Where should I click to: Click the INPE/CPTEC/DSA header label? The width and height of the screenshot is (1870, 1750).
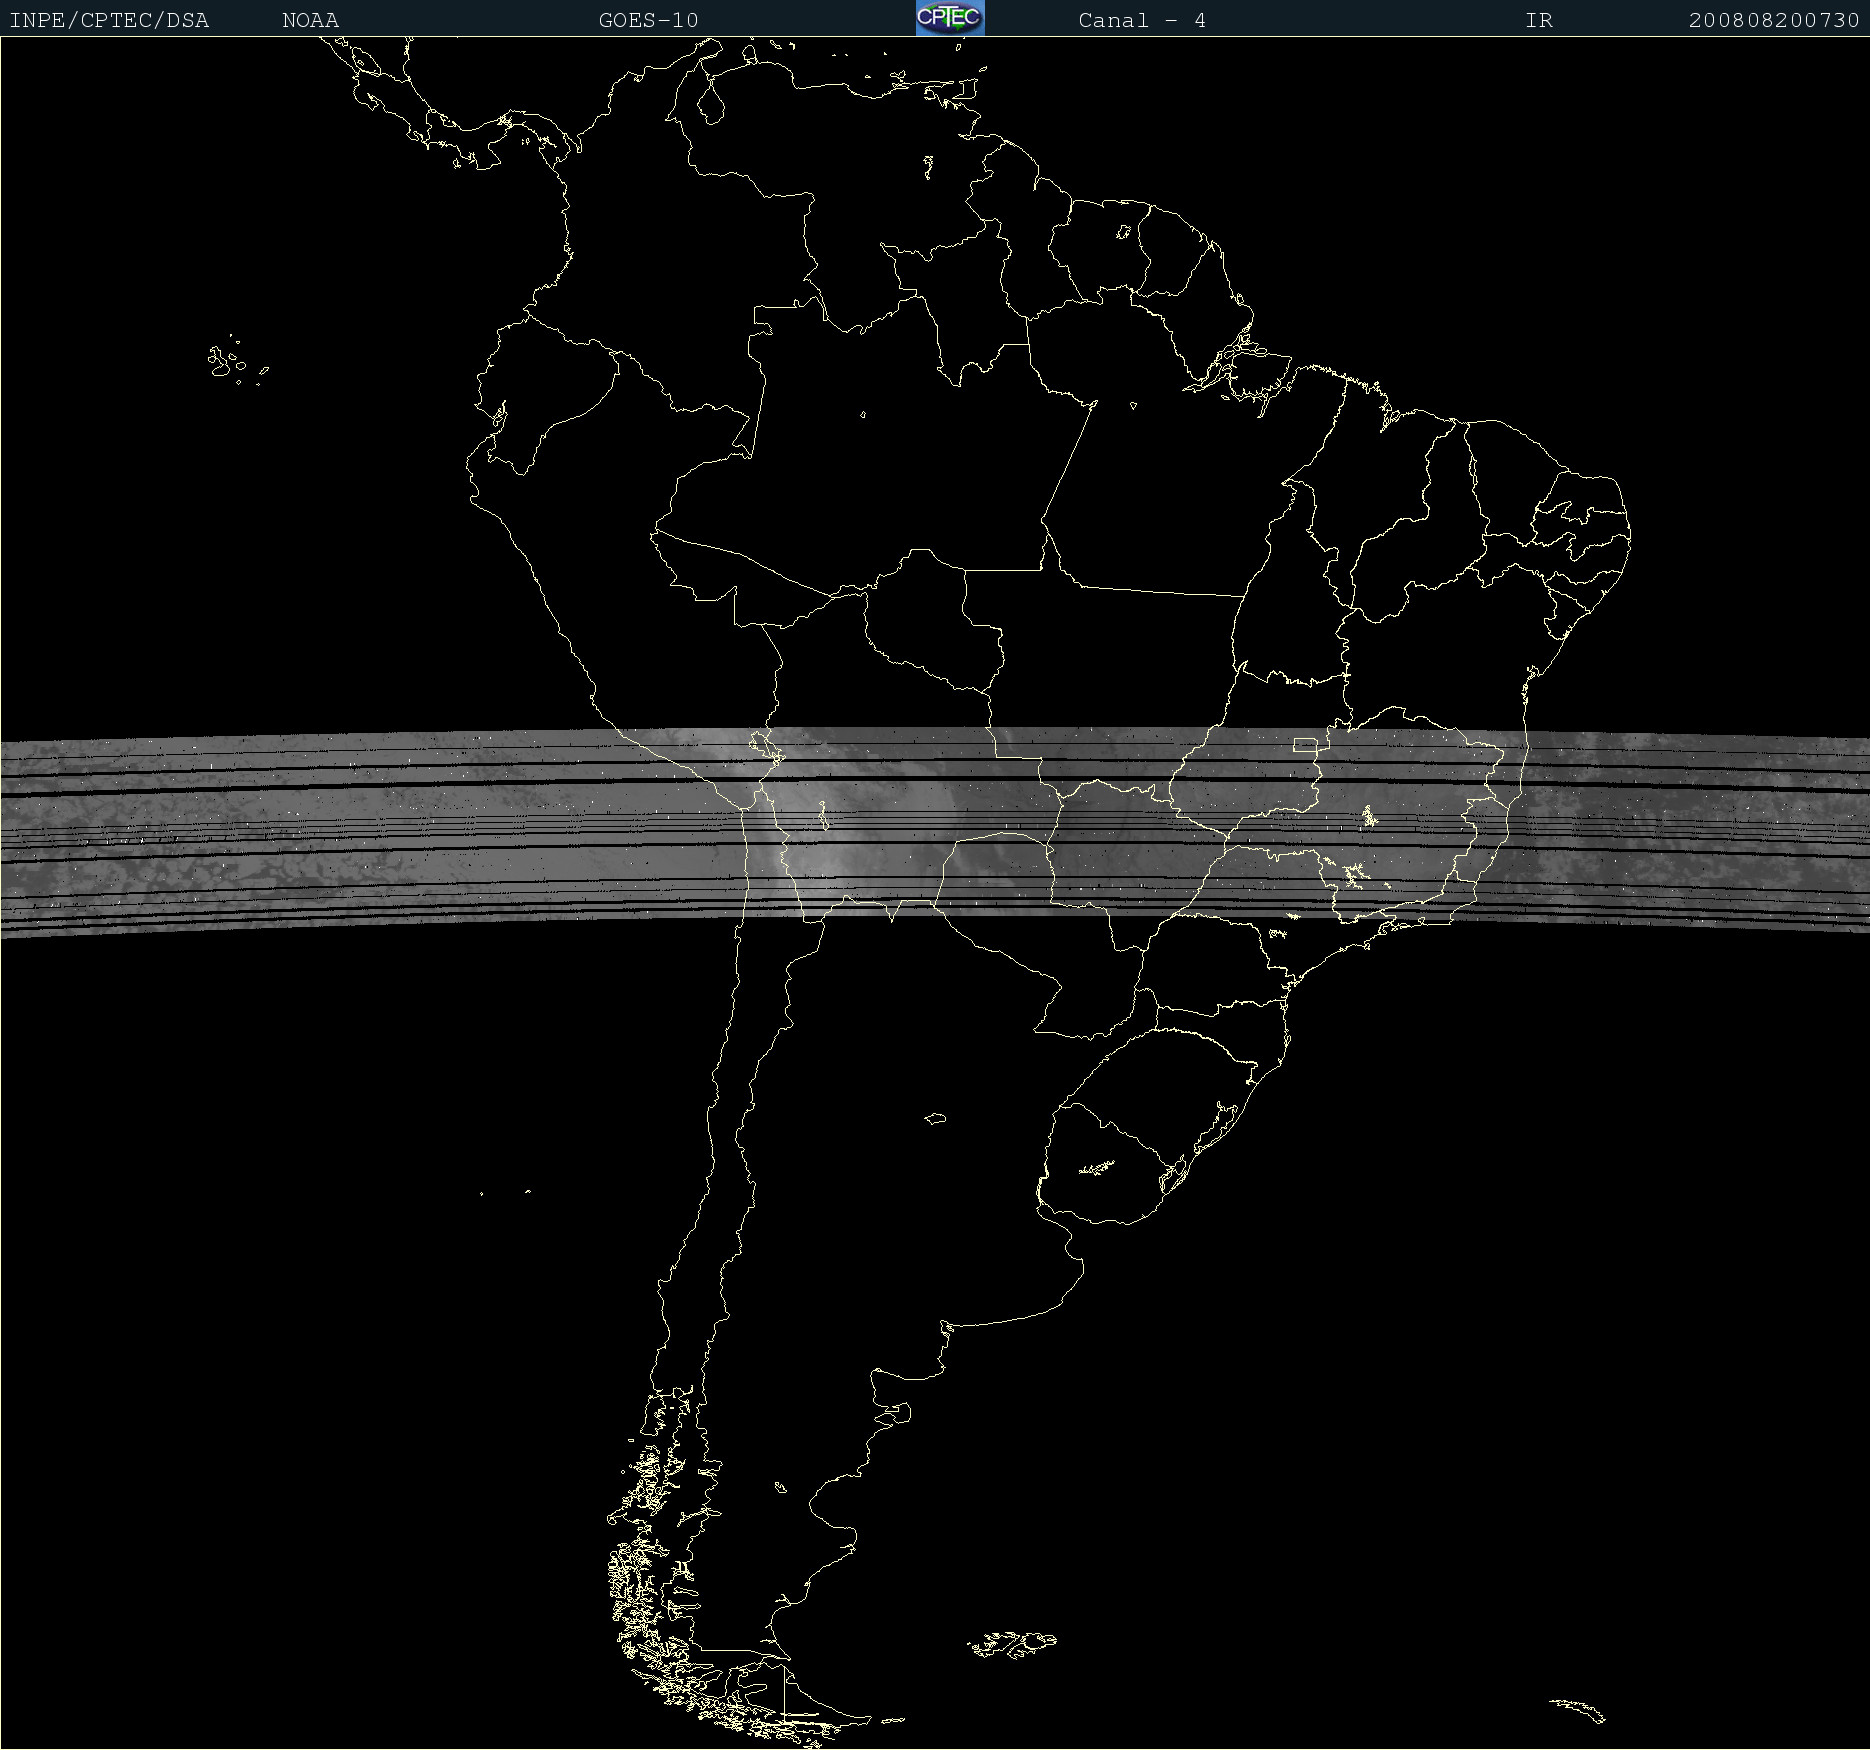109,20
